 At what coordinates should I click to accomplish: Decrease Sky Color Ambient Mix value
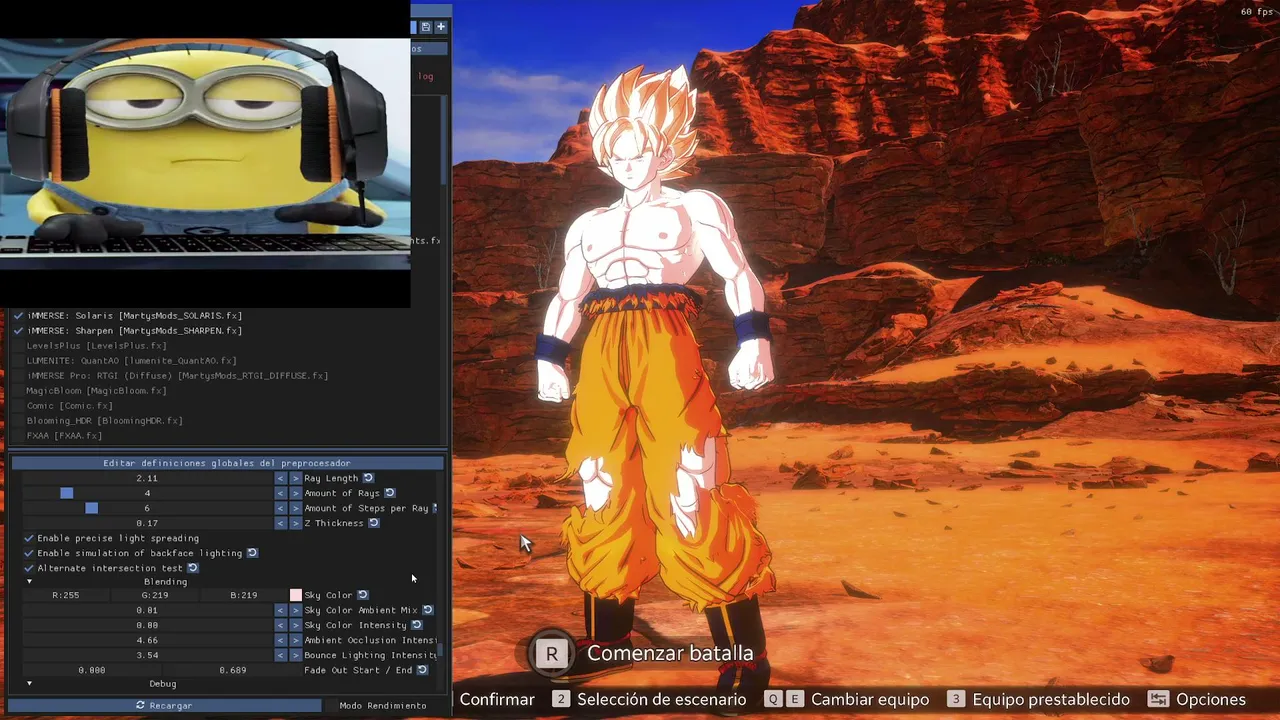281,610
